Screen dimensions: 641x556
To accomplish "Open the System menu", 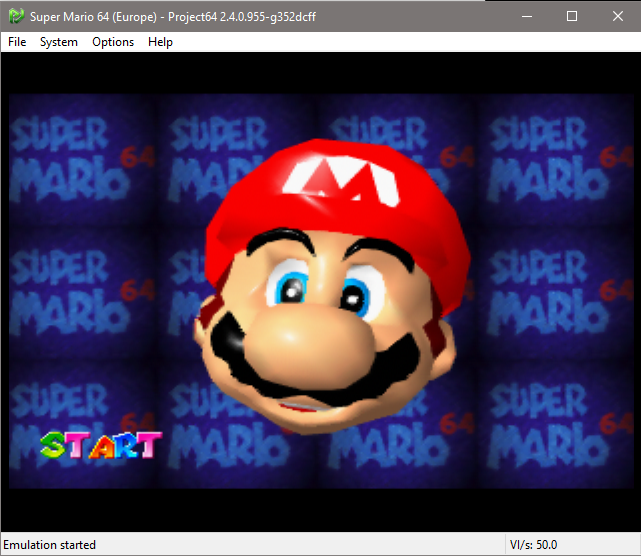I will [58, 42].
